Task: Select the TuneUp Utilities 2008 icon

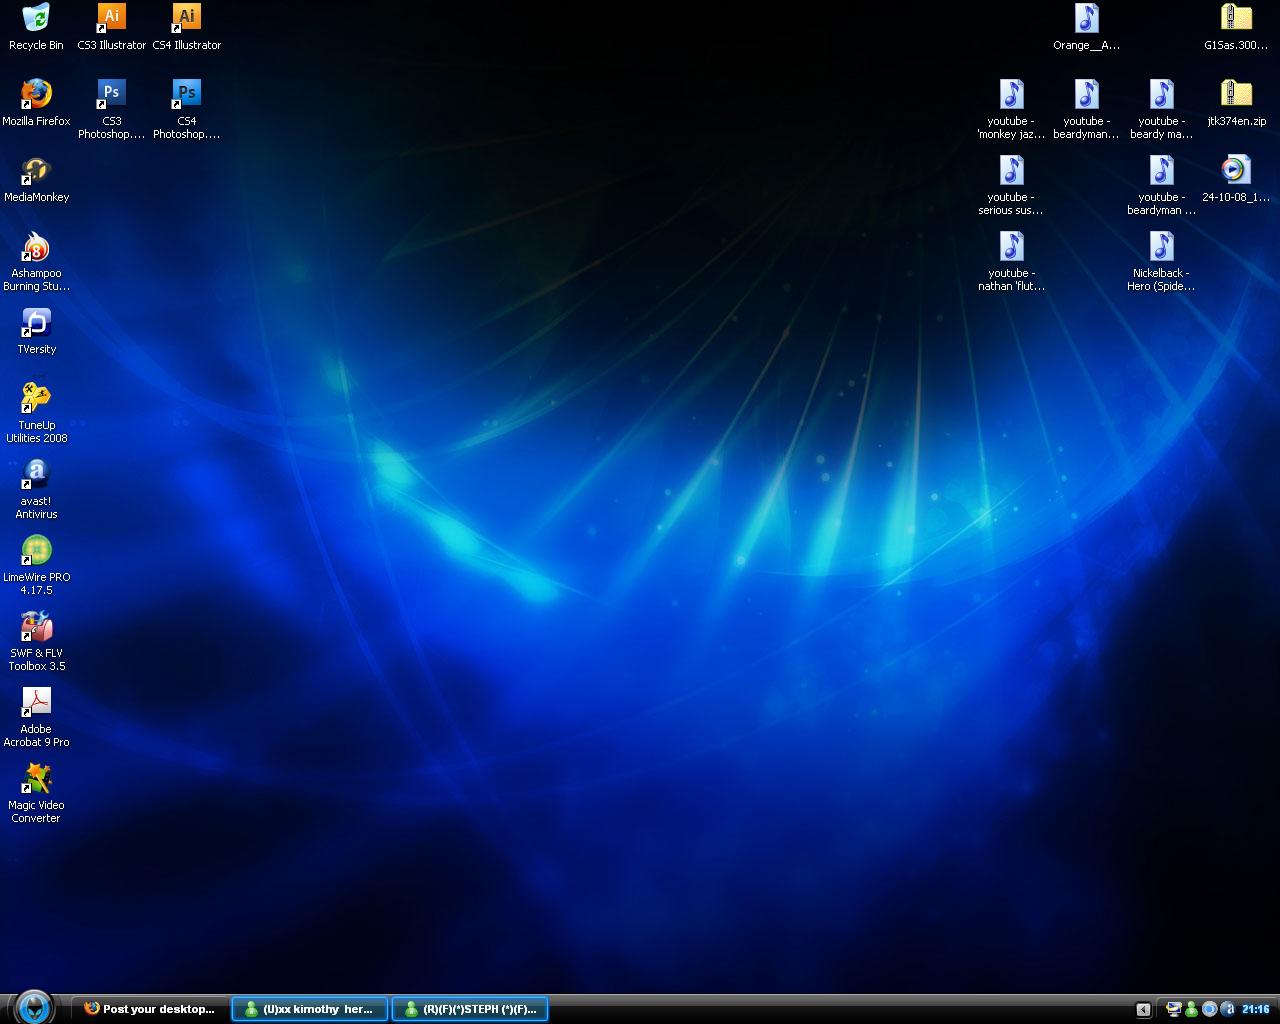Action: (36, 413)
